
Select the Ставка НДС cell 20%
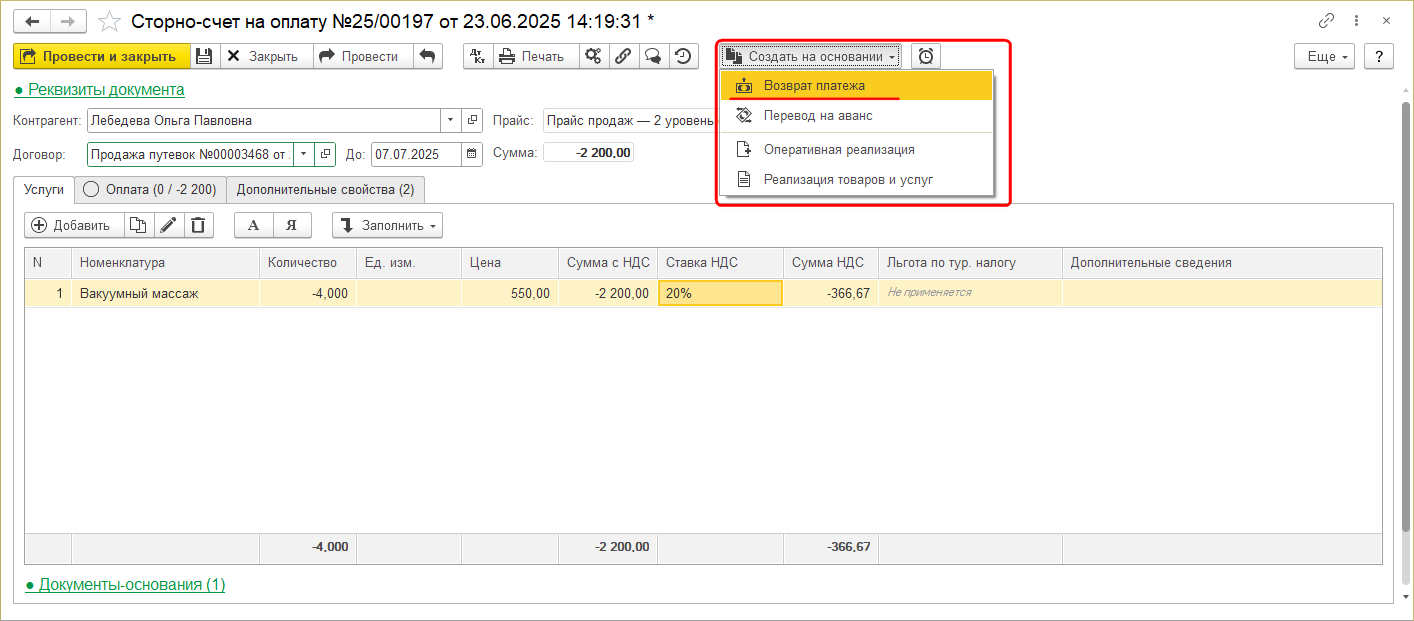coord(720,293)
